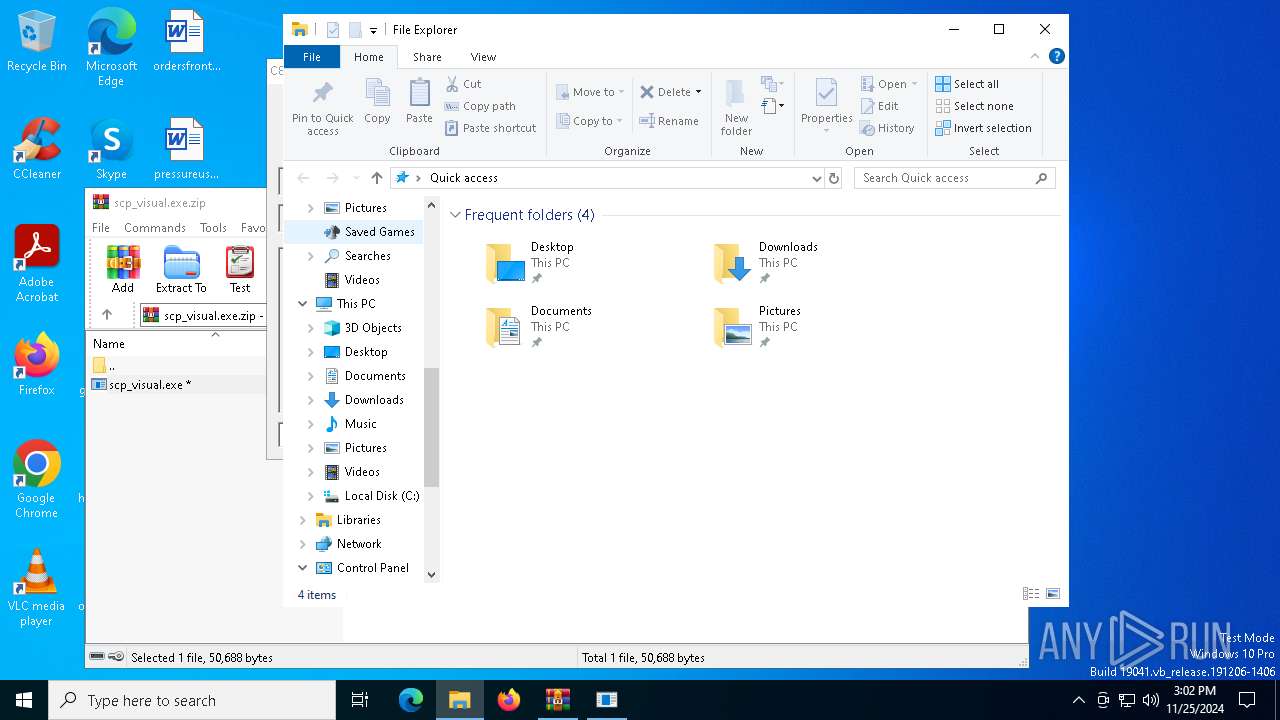Open CCleaner desktop shortcut

click(37, 149)
